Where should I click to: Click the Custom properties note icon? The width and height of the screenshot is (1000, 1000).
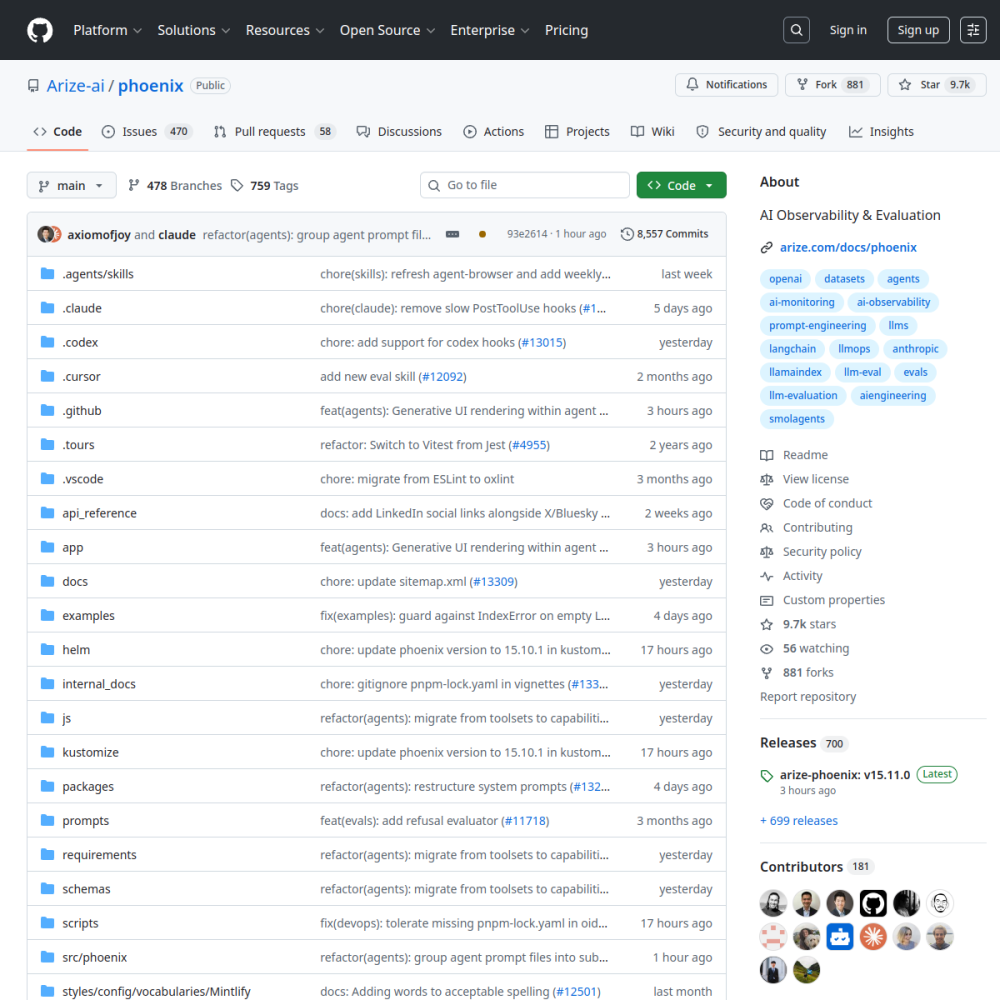coord(767,600)
